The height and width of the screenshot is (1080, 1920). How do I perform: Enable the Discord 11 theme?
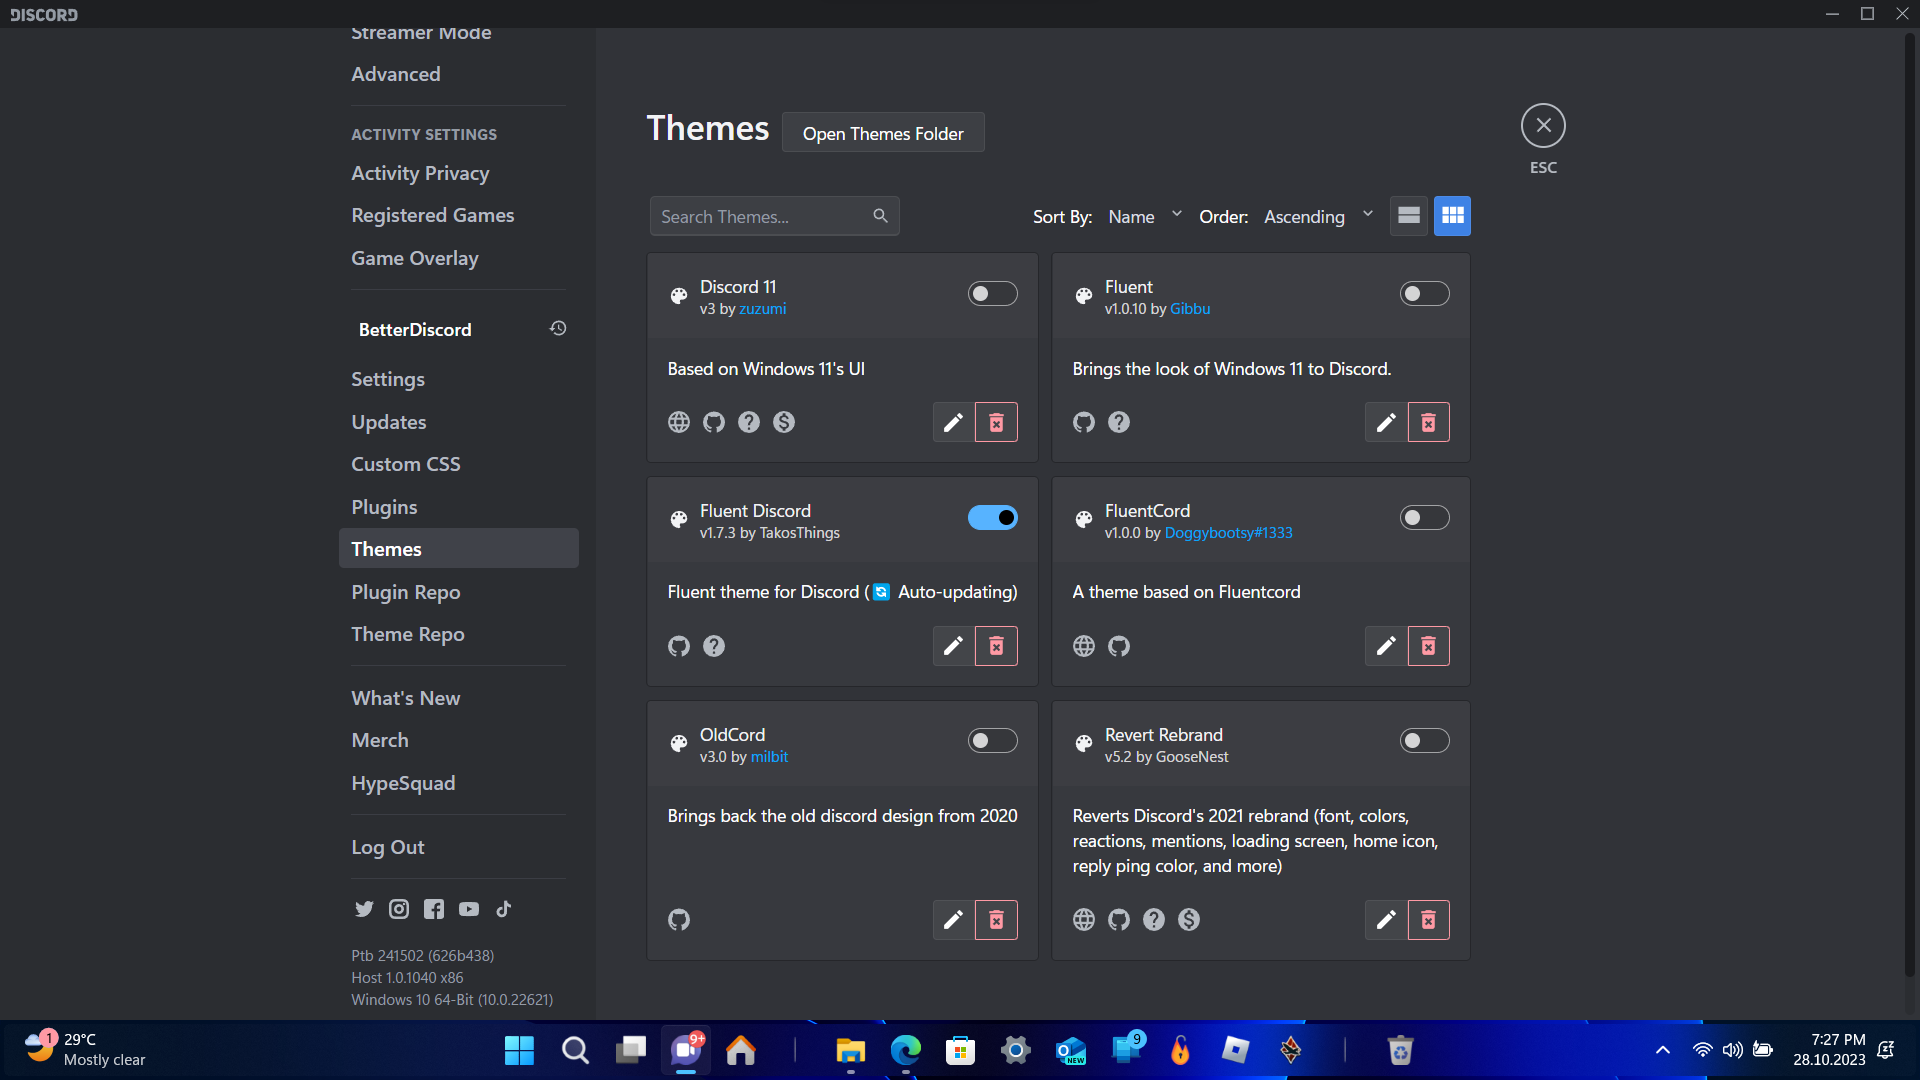(992, 293)
